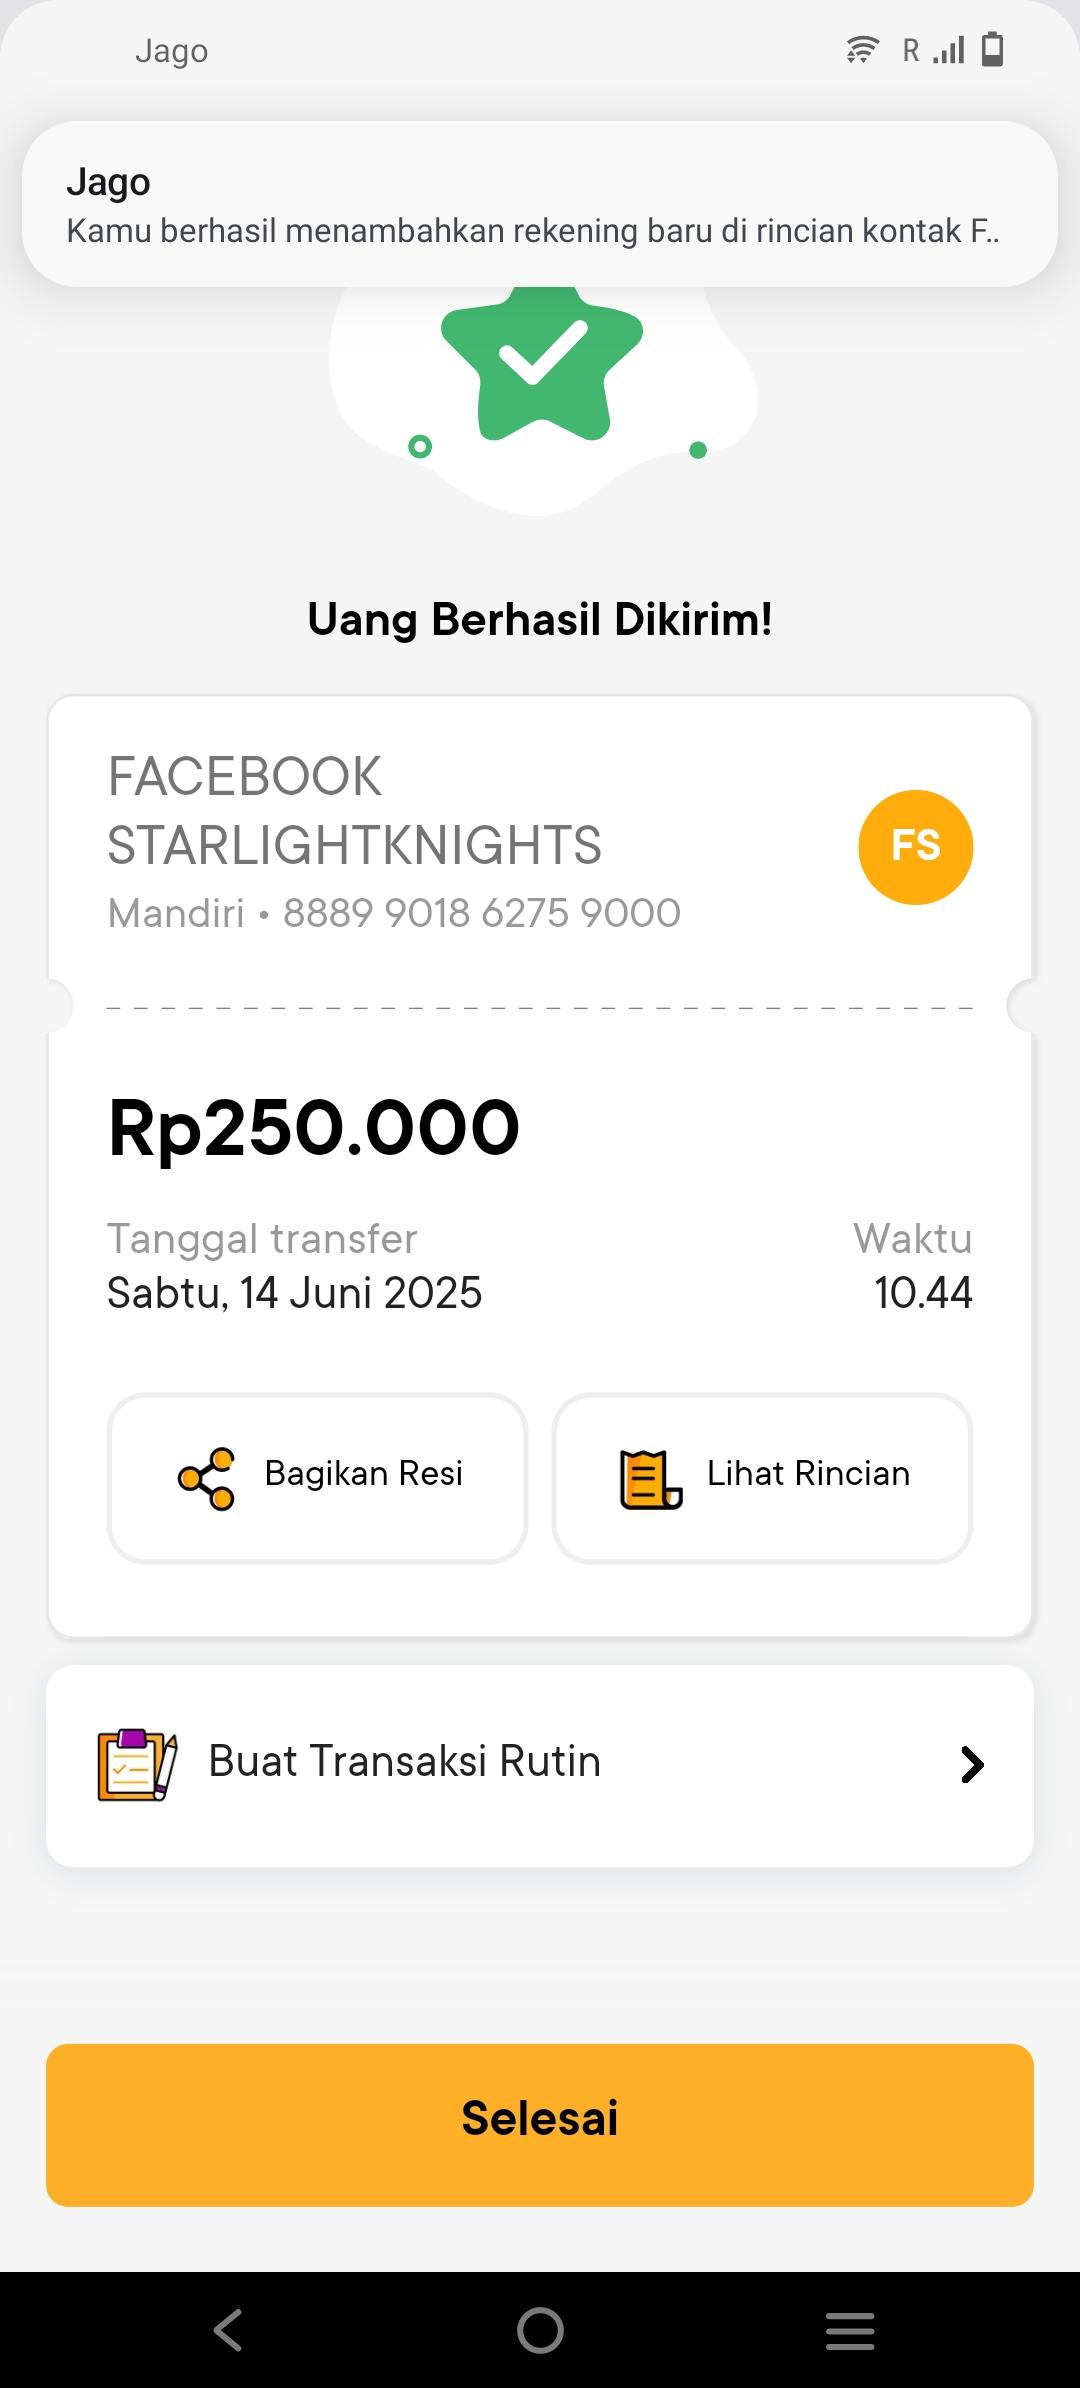Tap the Rp250.000 transfer amount

314,1128
